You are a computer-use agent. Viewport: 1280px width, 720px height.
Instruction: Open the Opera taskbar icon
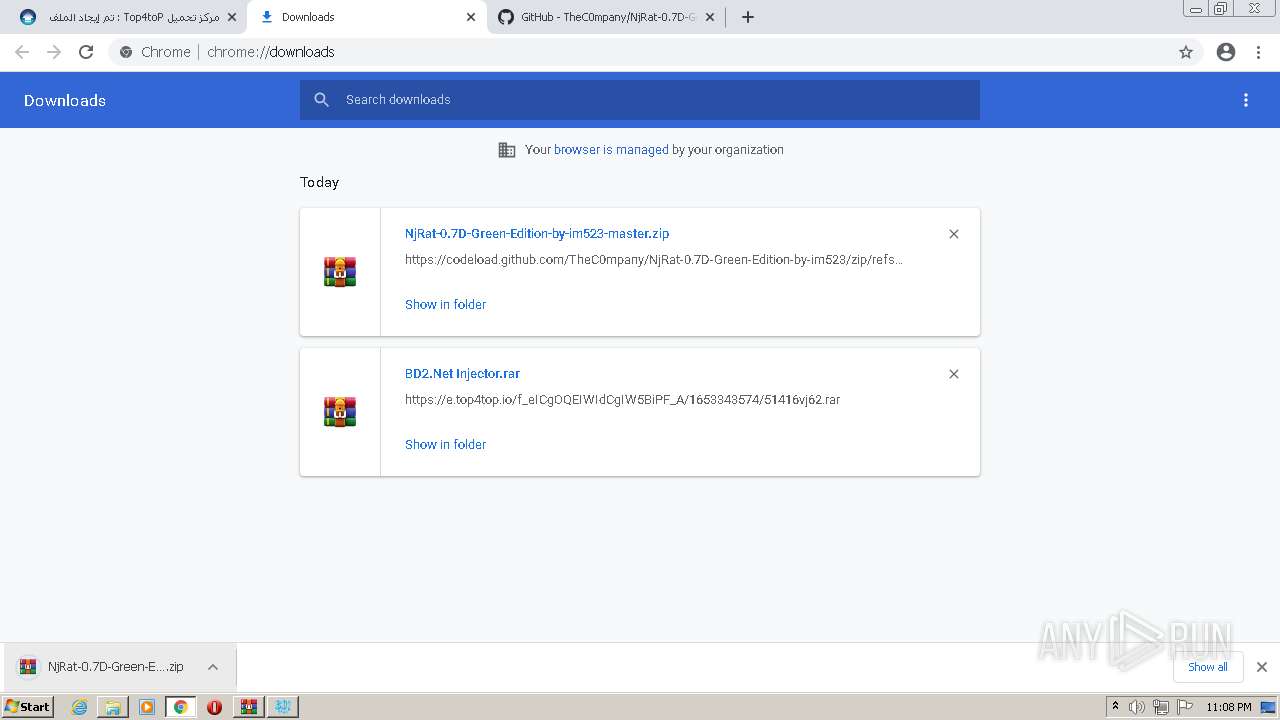click(214, 707)
